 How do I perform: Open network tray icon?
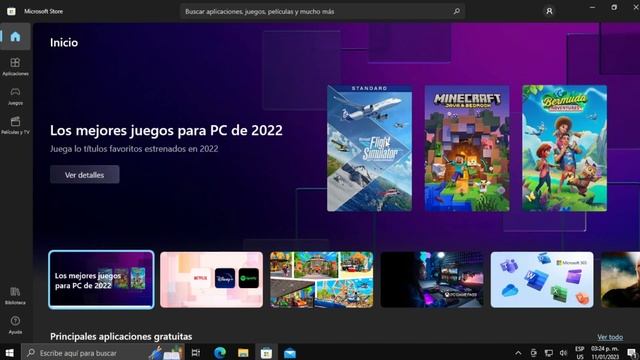549,353
